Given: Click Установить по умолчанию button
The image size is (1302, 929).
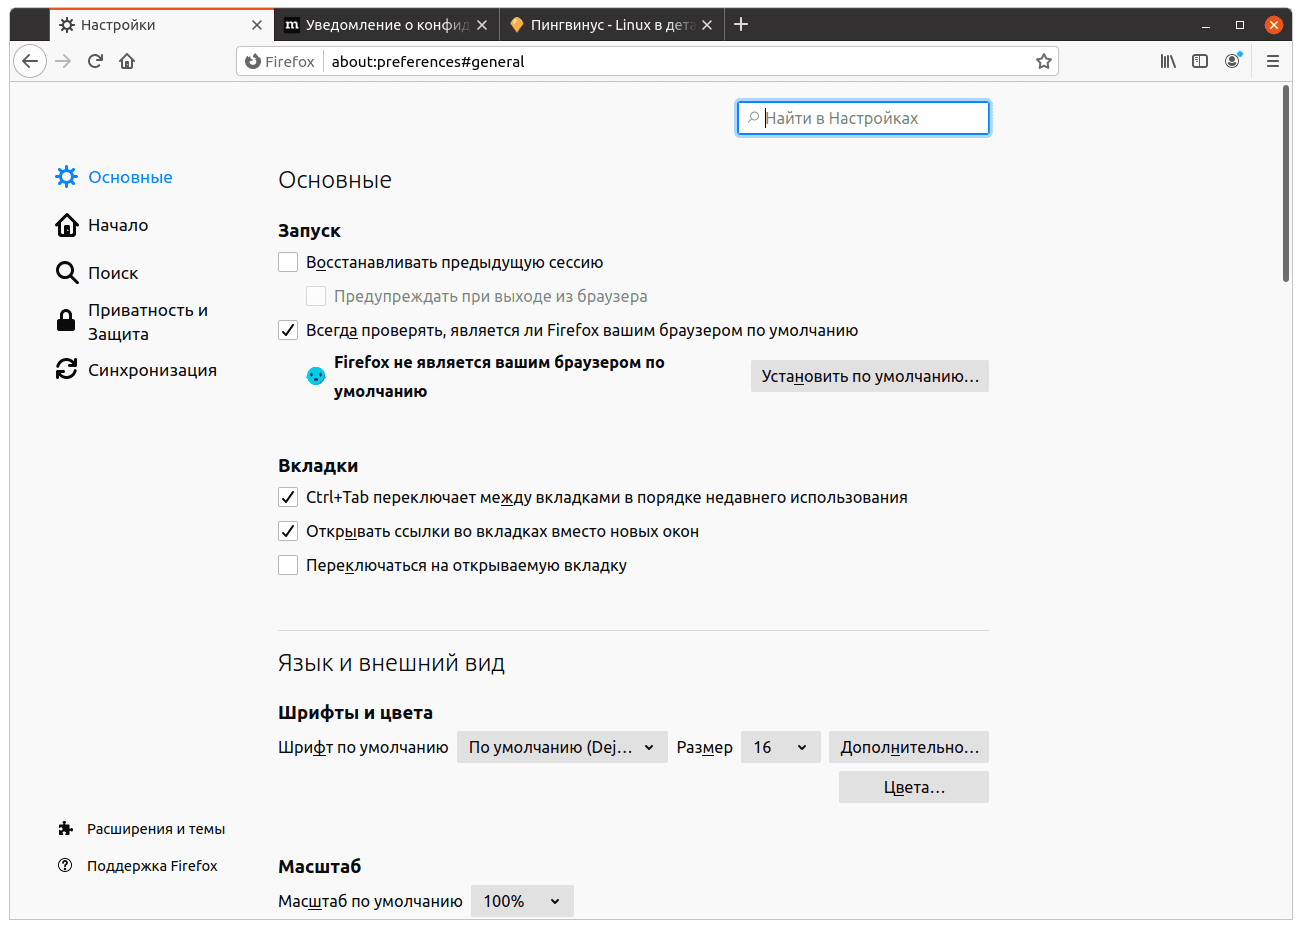Looking at the screenshot, I should 870,376.
